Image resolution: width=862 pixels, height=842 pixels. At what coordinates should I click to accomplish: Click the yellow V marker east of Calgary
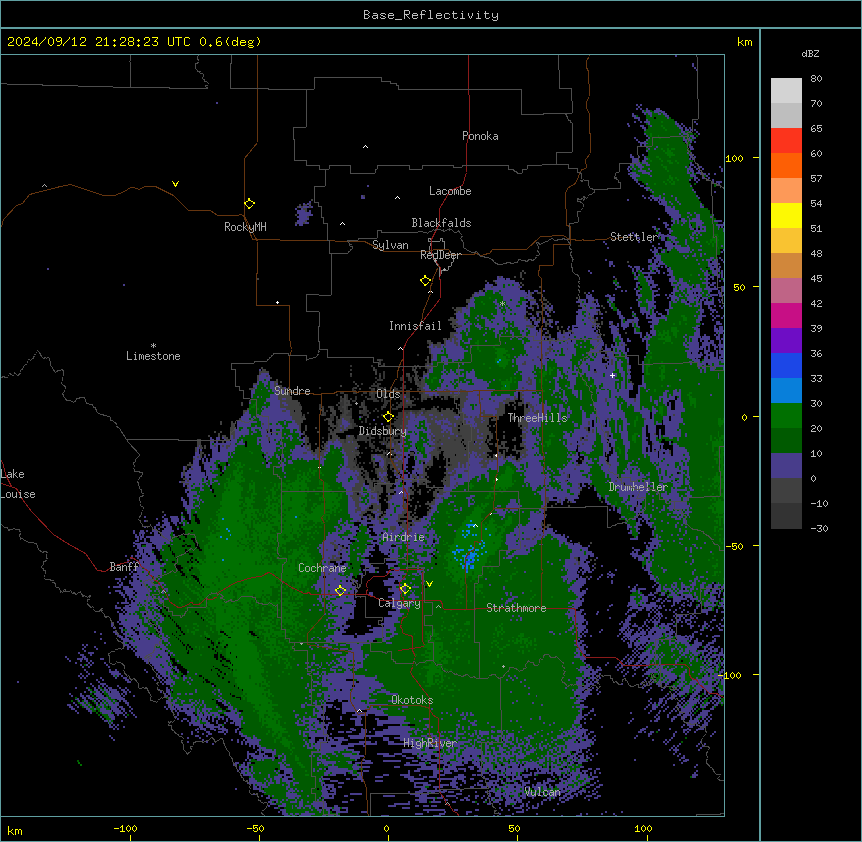pyautogui.click(x=429, y=584)
